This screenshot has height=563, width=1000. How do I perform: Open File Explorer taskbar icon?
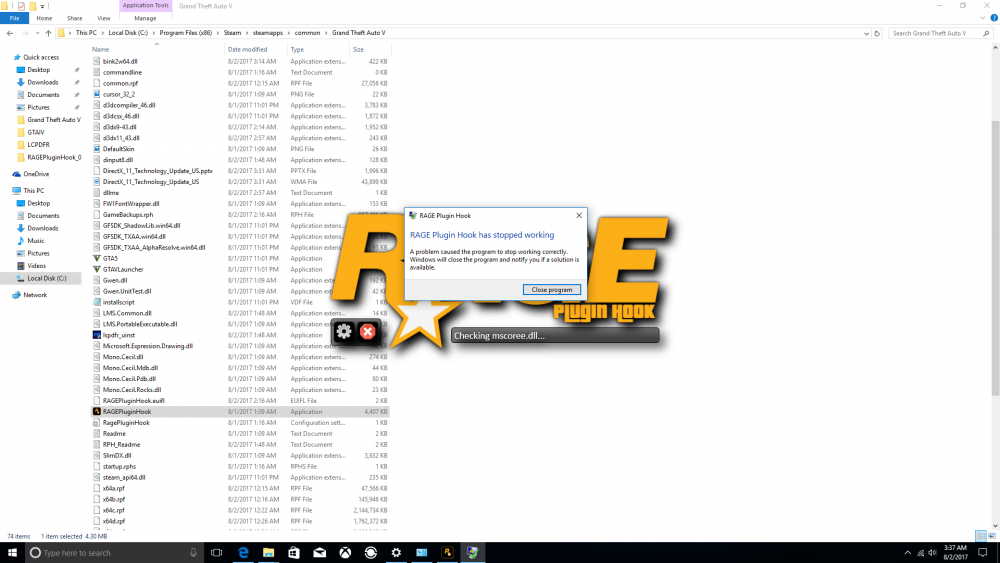pos(268,552)
